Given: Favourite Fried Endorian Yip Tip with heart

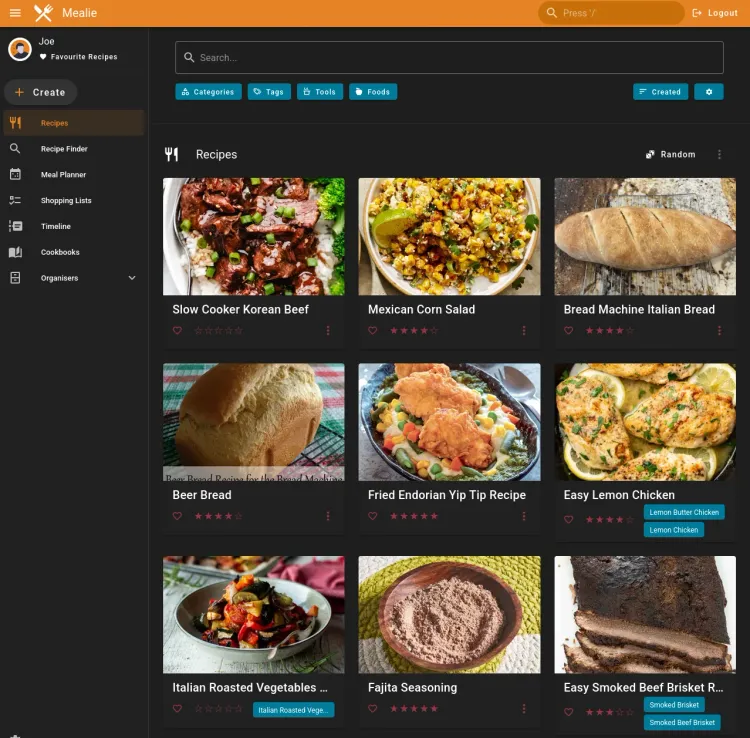Looking at the screenshot, I should 373,516.
